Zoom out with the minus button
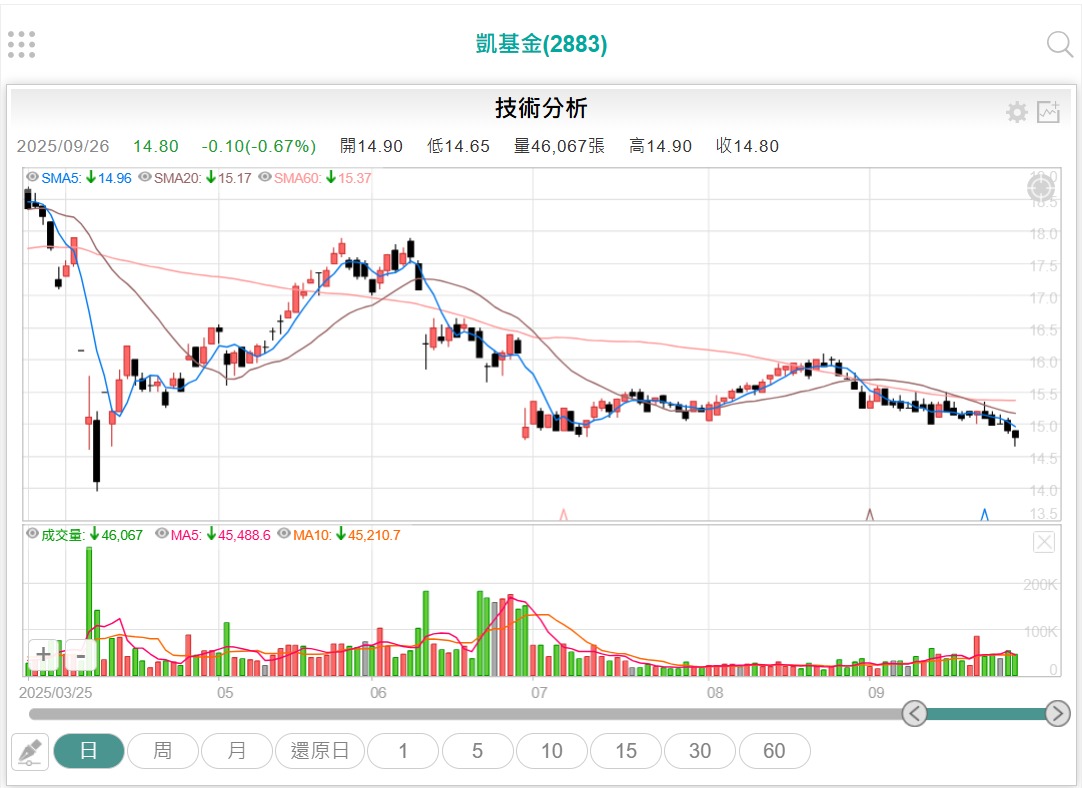 pyautogui.click(x=80, y=656)
